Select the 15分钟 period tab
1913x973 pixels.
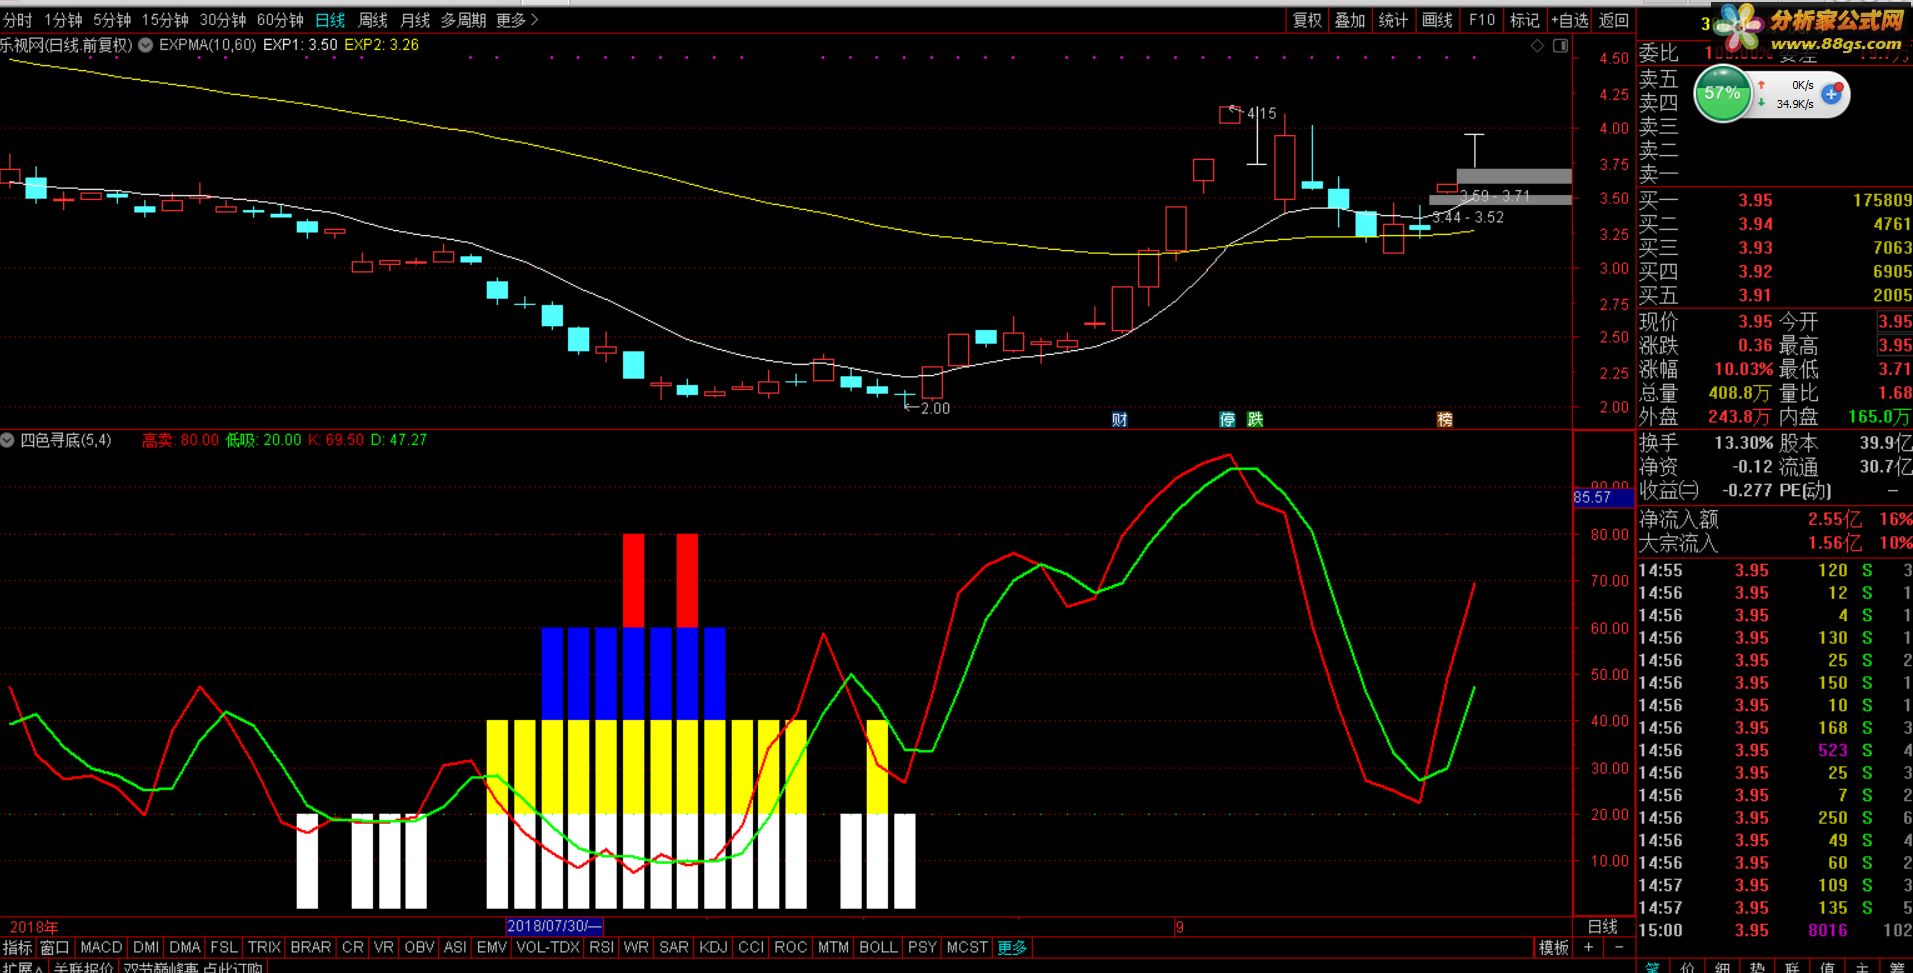165,20
